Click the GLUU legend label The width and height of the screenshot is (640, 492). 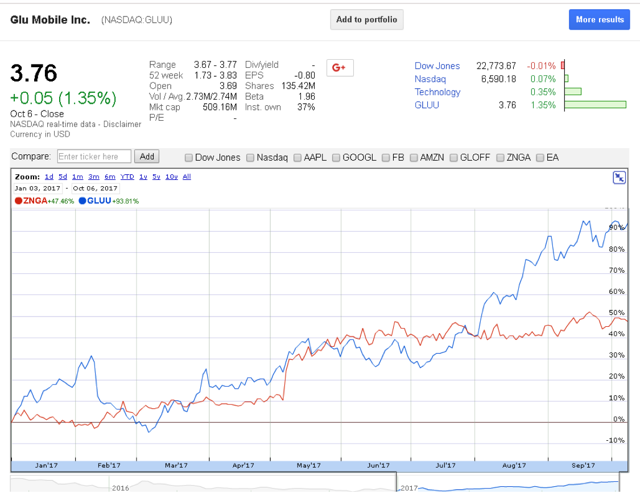pos(99,201)
